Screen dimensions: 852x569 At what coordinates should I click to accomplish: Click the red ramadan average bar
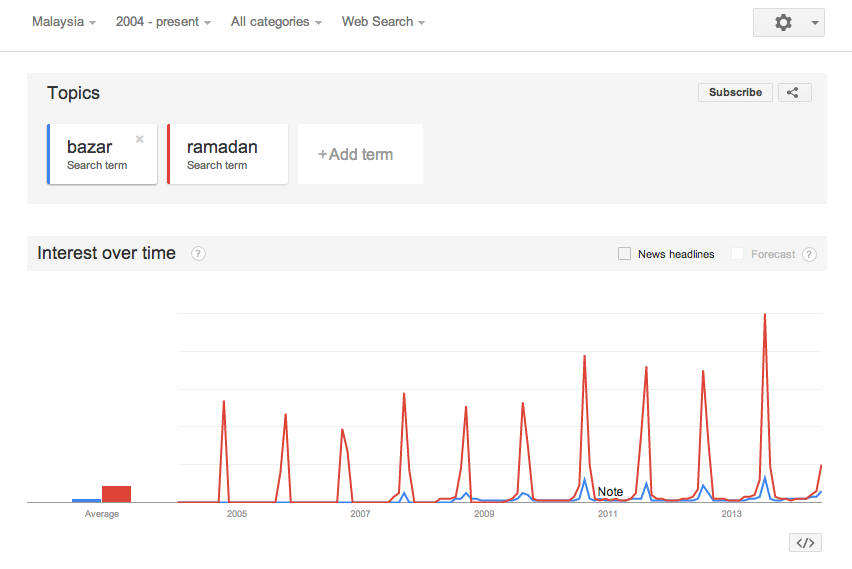tap(116, 494)
